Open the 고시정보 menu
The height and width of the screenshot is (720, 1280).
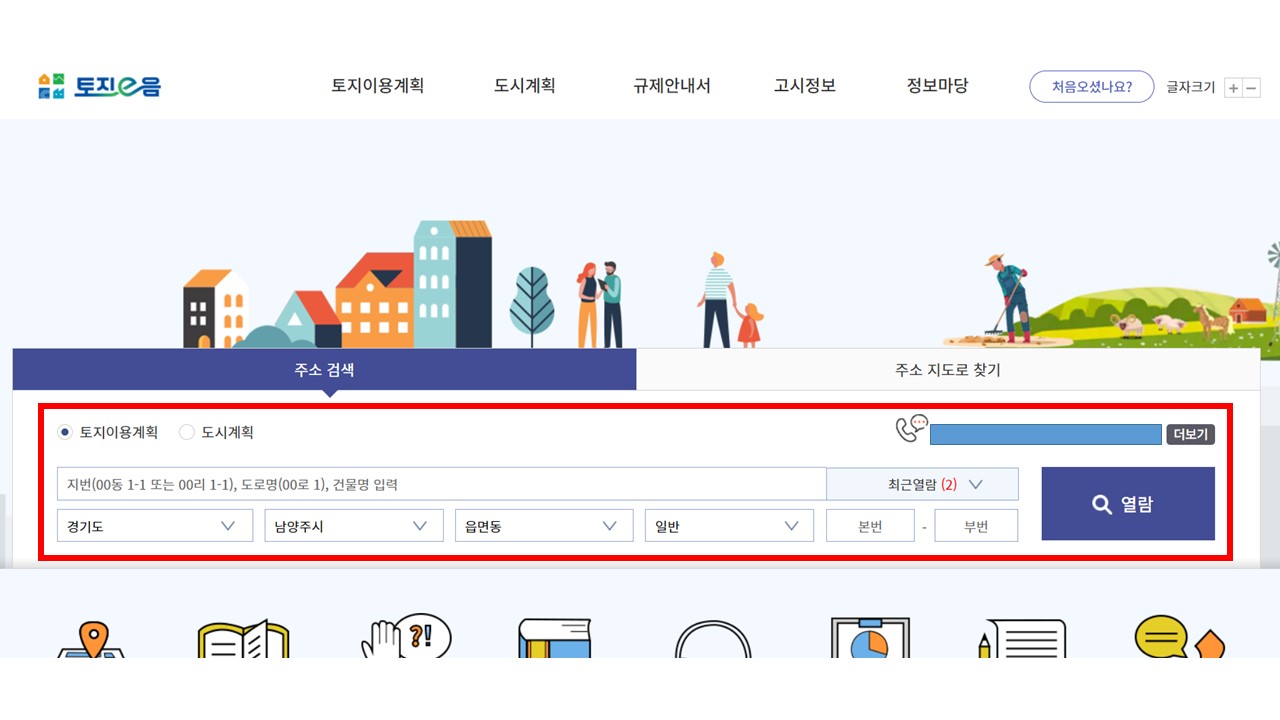point(805,87)
